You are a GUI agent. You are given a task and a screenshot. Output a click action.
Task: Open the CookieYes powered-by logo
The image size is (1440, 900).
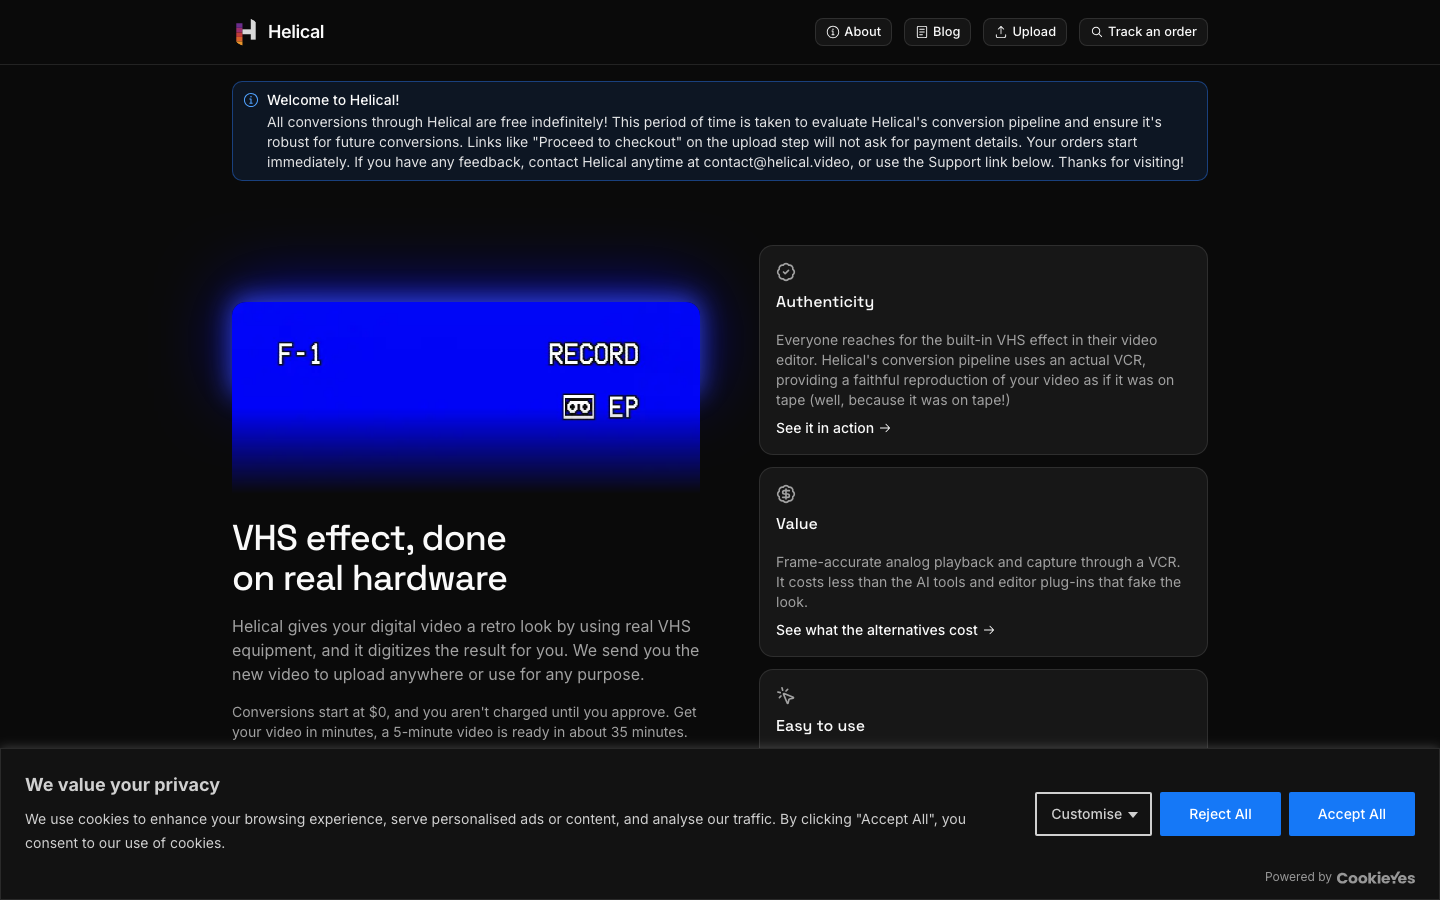(x=1376, y=877)
